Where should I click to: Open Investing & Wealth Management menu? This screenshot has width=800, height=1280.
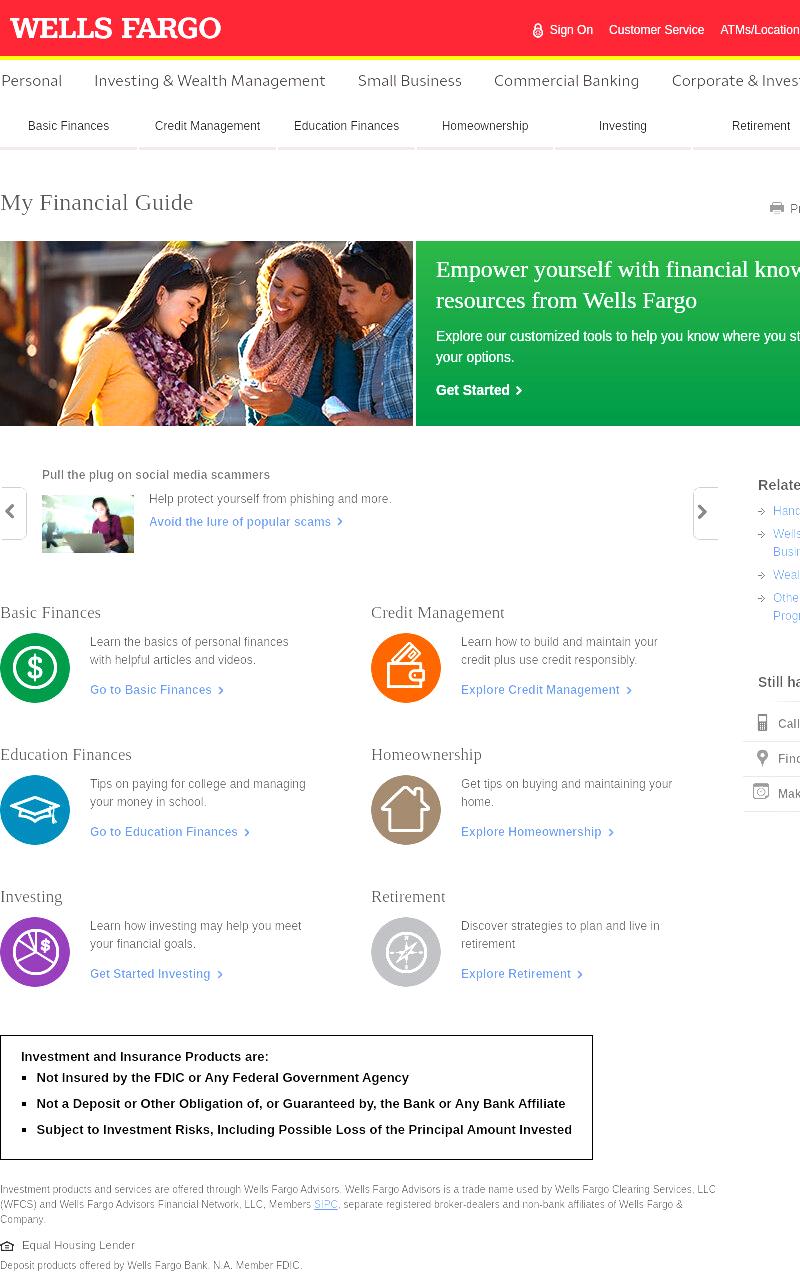click(210, 81)
